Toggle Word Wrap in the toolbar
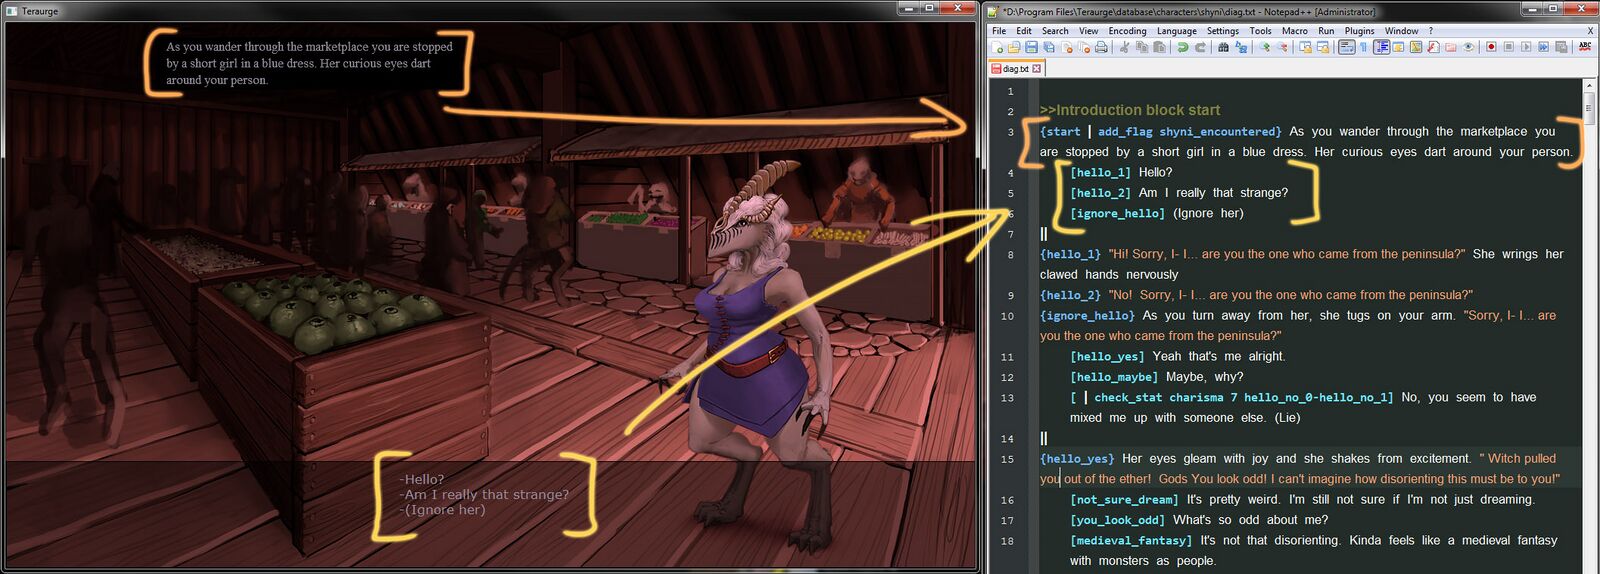The width and height of the screenshot is (1600, 574). coord(1347,47)
